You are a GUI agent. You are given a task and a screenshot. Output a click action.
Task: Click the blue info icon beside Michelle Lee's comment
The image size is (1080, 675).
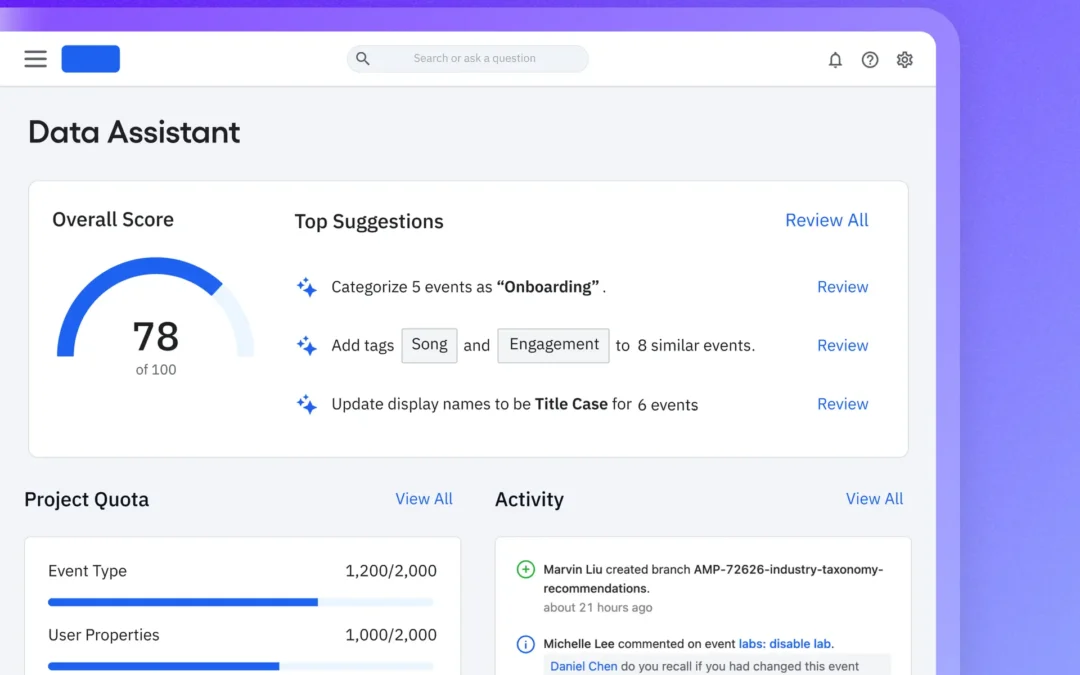[526, 644]
